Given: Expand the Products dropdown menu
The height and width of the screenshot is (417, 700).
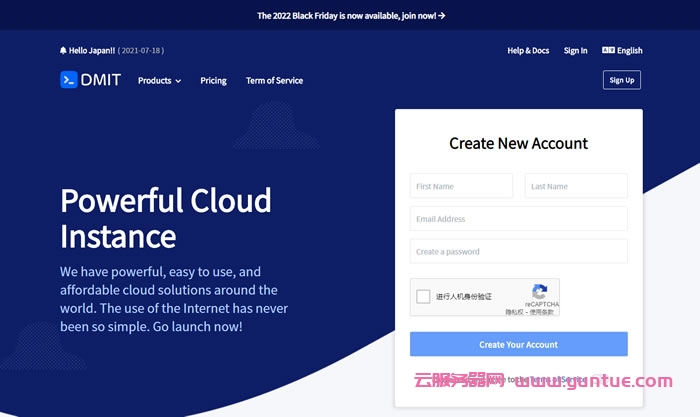Looking at the screenshot, I should pos(159,81).
